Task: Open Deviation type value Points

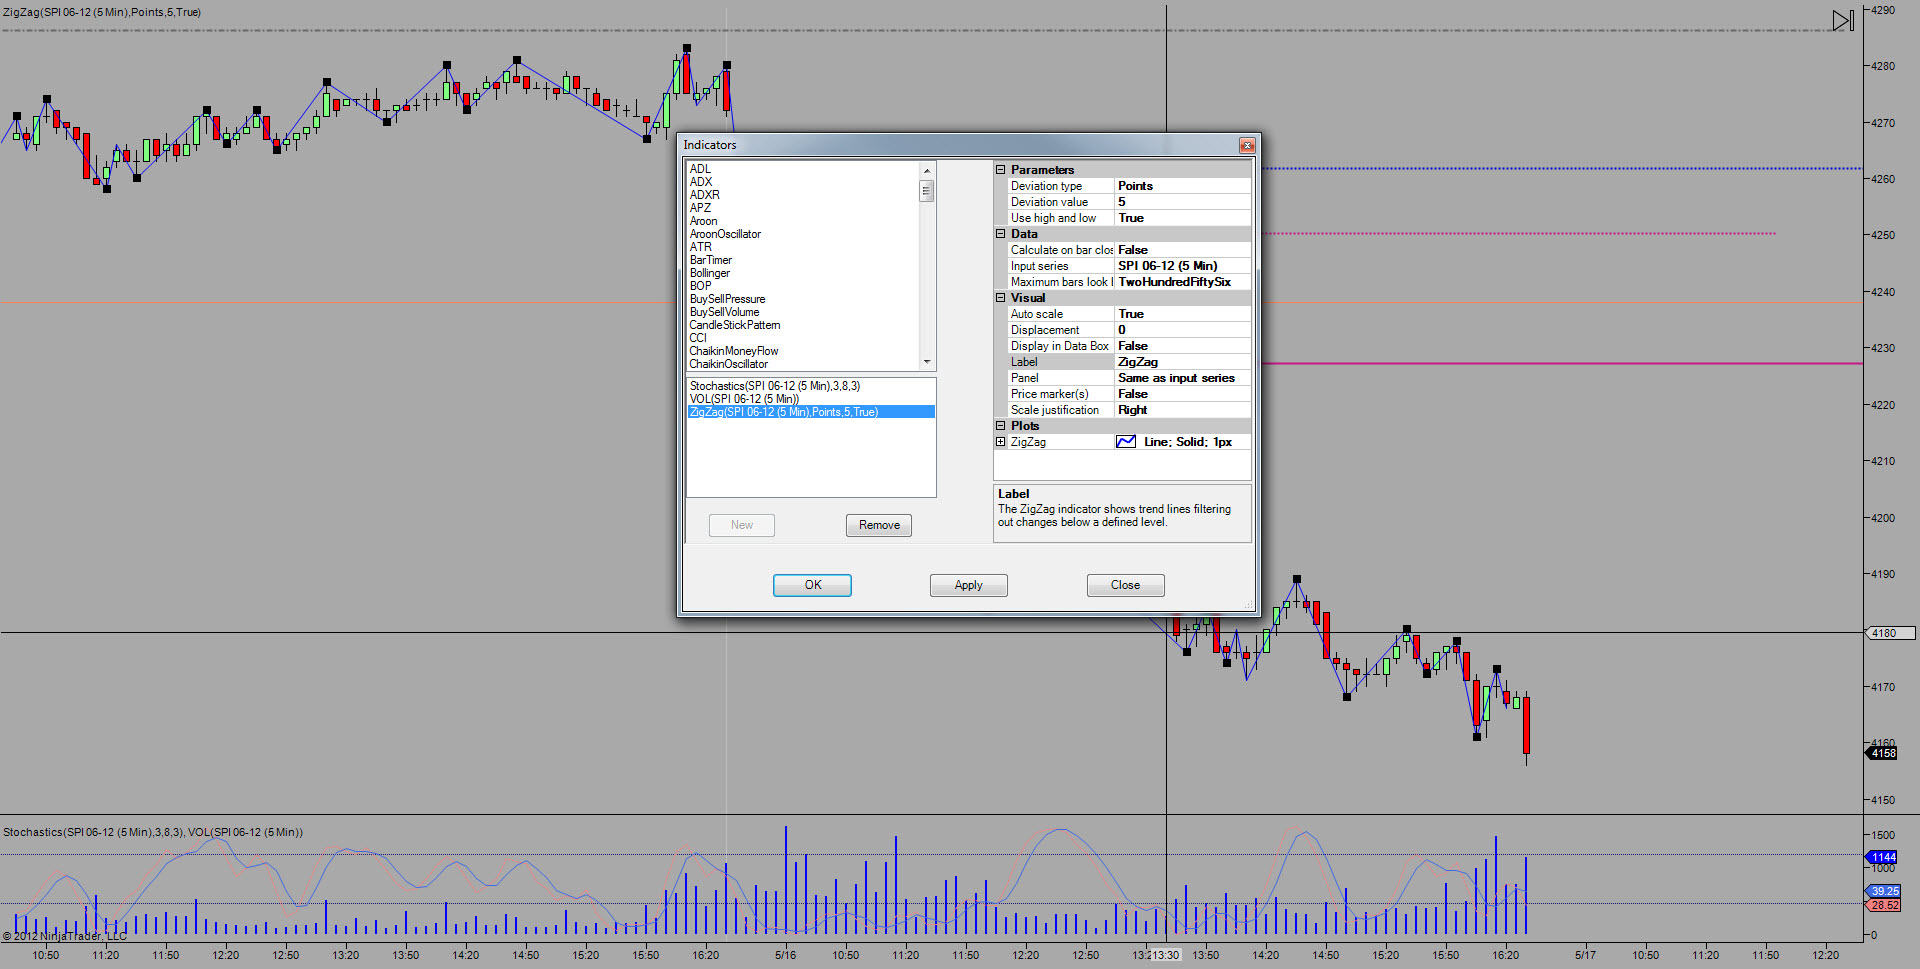Action: [1182, 186]
